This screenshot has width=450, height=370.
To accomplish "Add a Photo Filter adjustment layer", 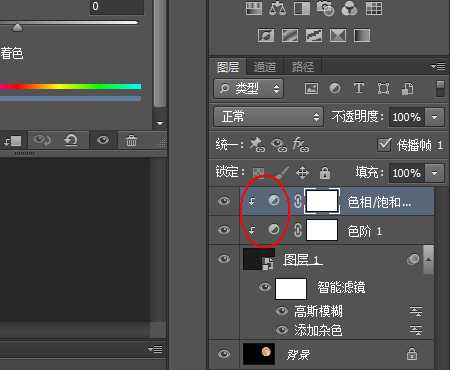I will [325, 8].
